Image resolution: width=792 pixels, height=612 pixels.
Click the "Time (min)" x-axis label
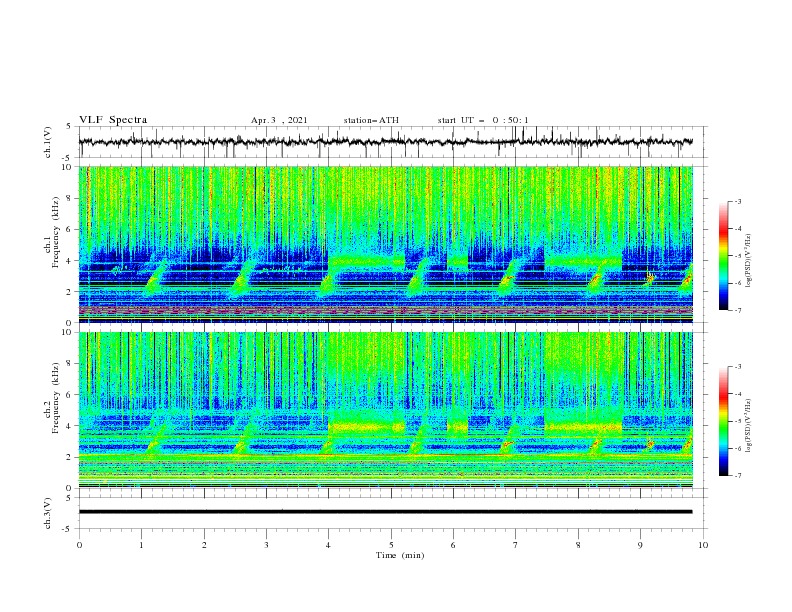[400, 555]
